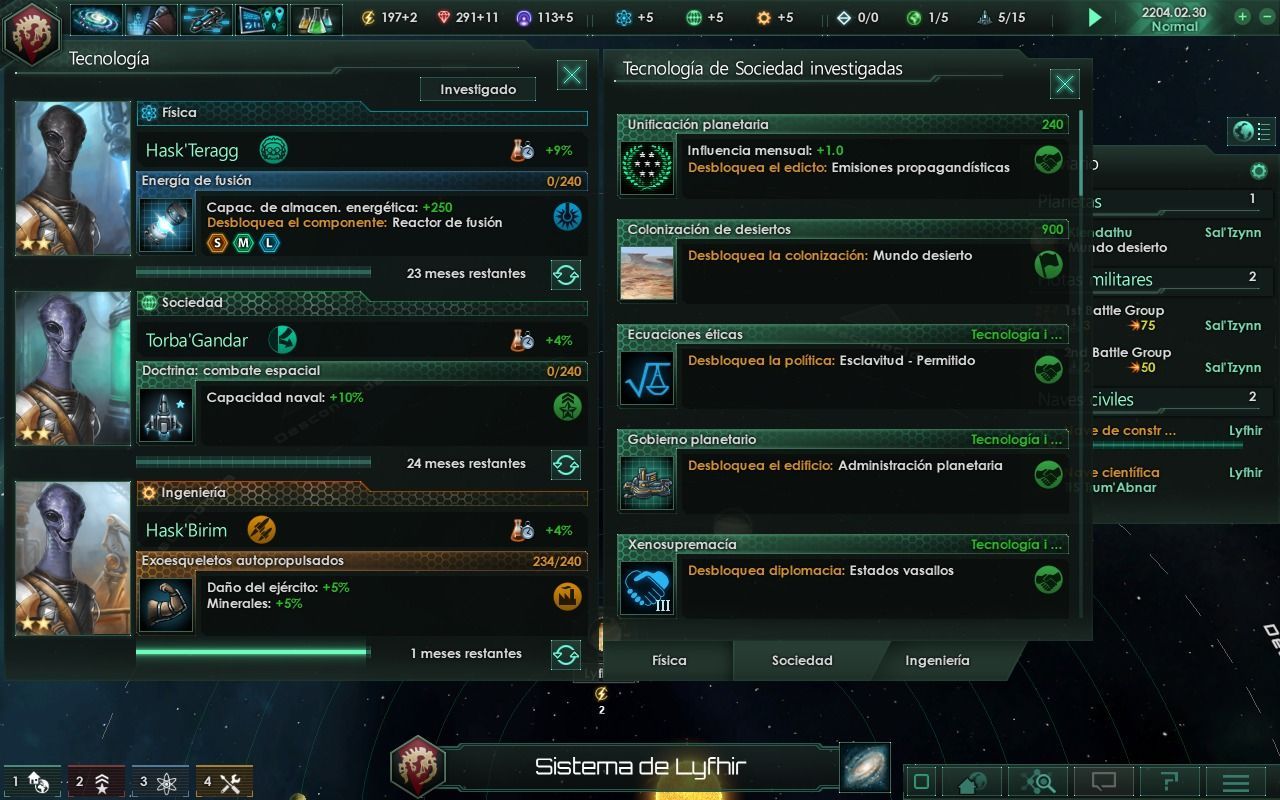
Task: Toggle the outliner panel button
Action: coord(1252,131)
